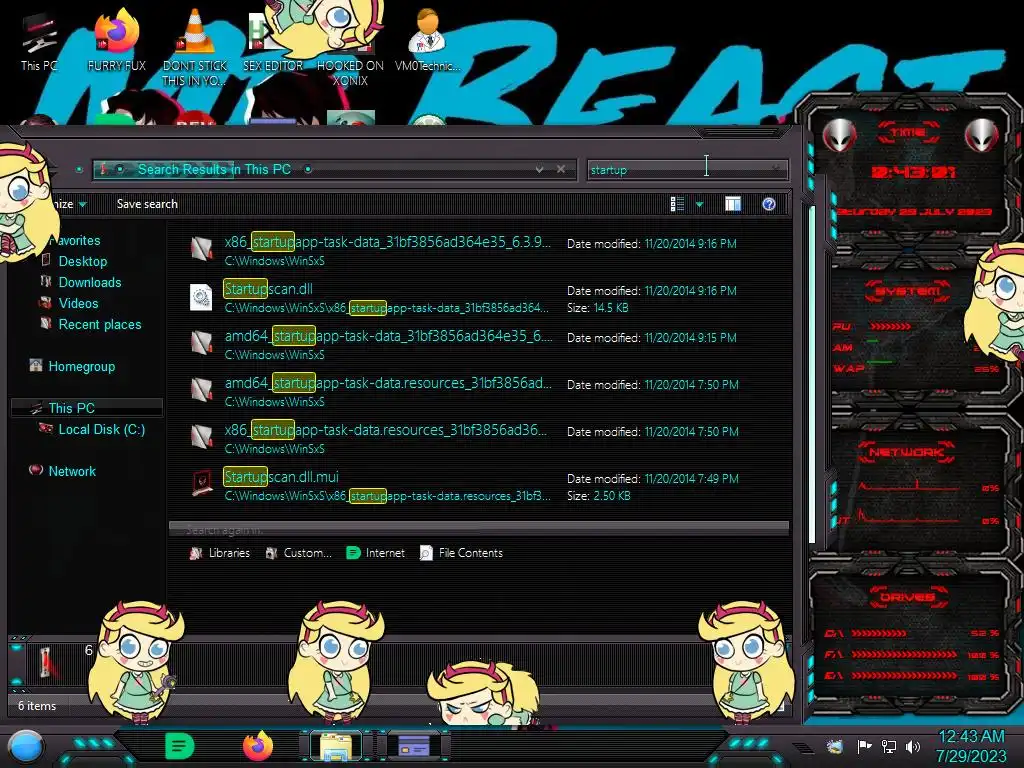This screenshot has height=768, width=1024.
Task: Select Downloads in Favorites
Action: coord(90,282)
